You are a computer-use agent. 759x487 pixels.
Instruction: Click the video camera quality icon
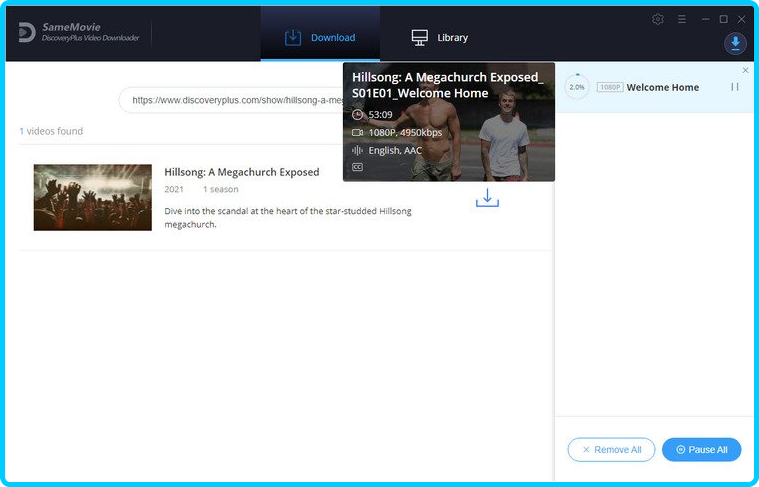click(x=357, y=133)
